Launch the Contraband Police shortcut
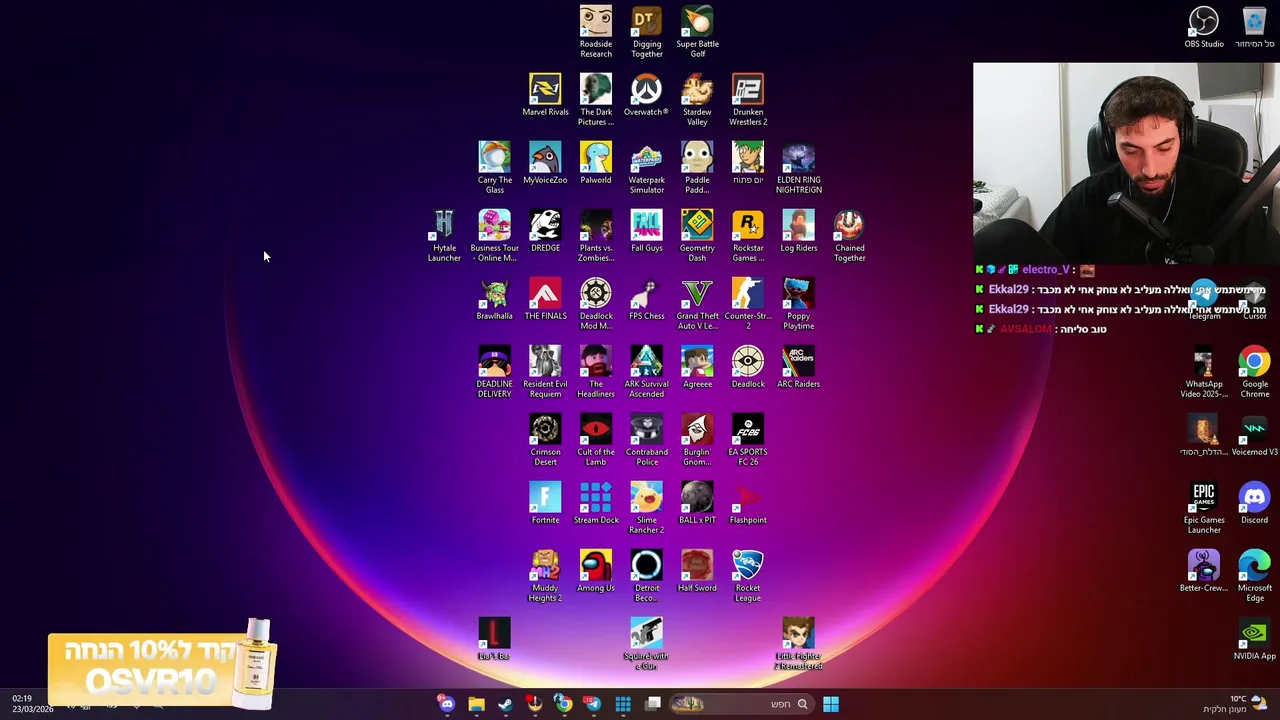This screenshot has width=1280, height=720. coord(646,441)
